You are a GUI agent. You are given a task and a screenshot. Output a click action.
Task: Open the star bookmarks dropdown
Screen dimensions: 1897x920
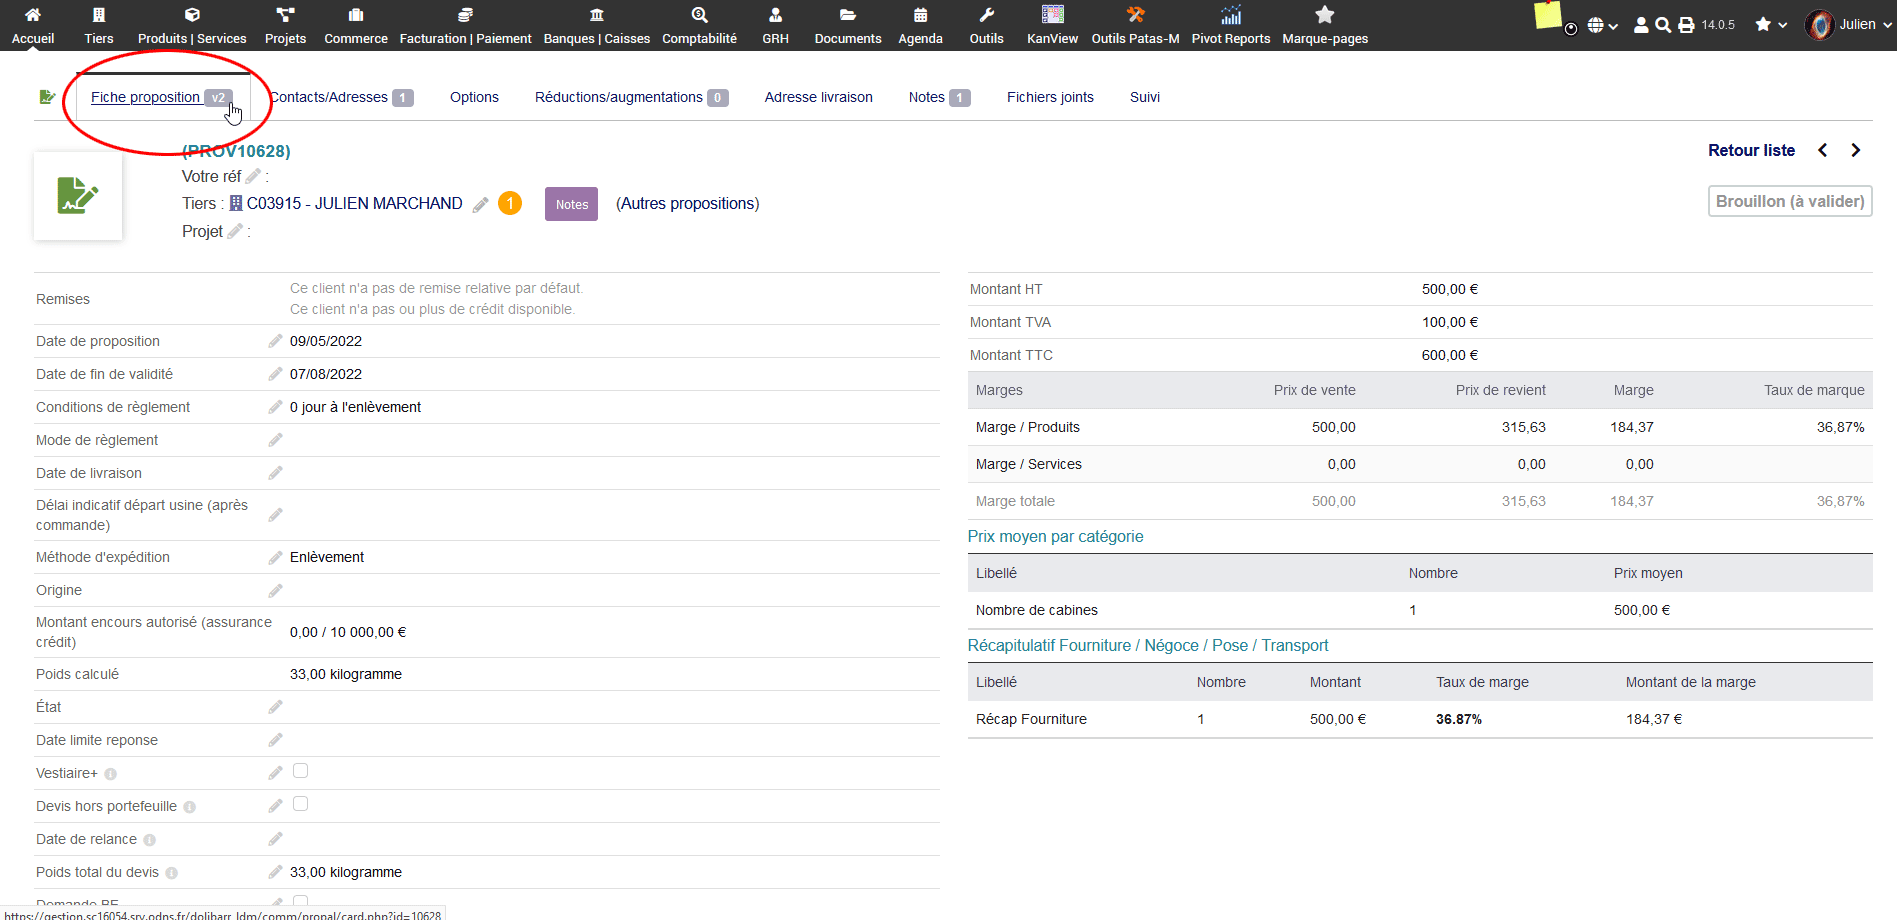pos(1771,25)
